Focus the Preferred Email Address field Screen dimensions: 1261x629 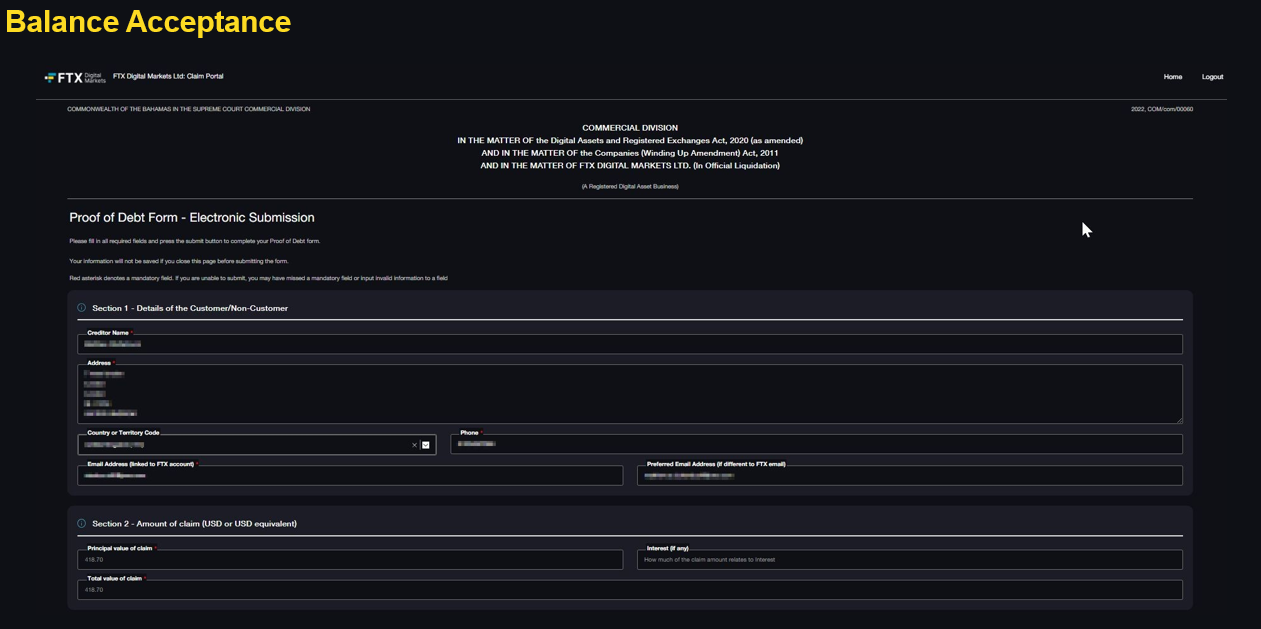pyautogui.click(x=908, y=476)
